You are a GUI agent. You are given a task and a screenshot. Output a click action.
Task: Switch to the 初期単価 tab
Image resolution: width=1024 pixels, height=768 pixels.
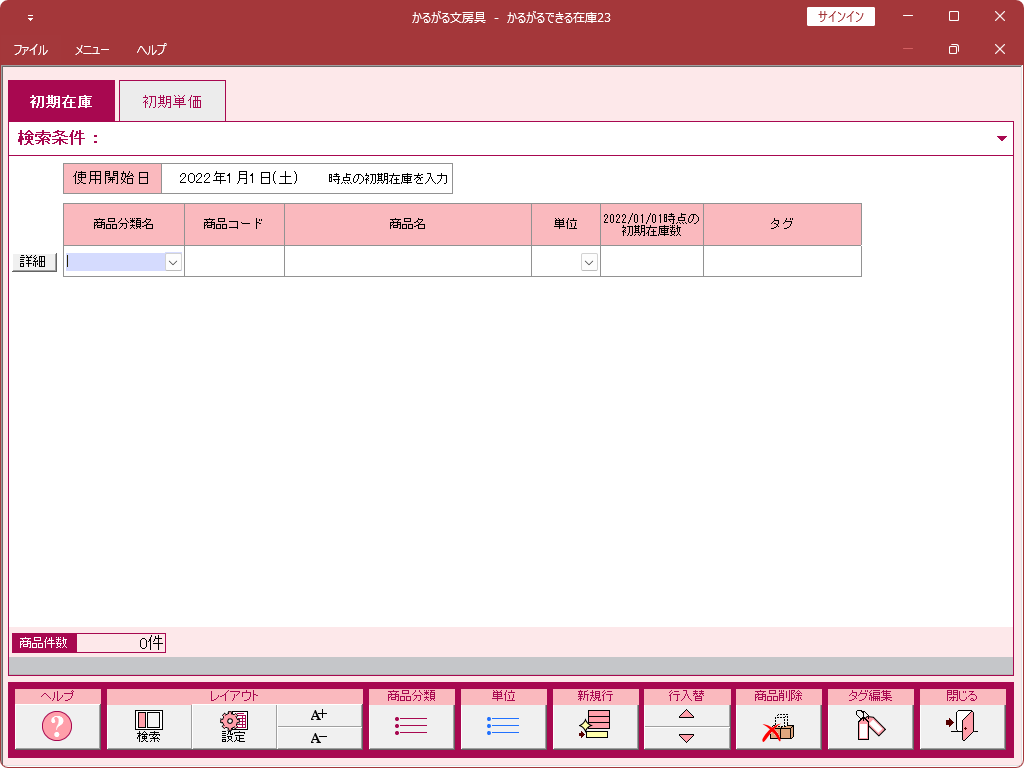(x=172, y=101)
